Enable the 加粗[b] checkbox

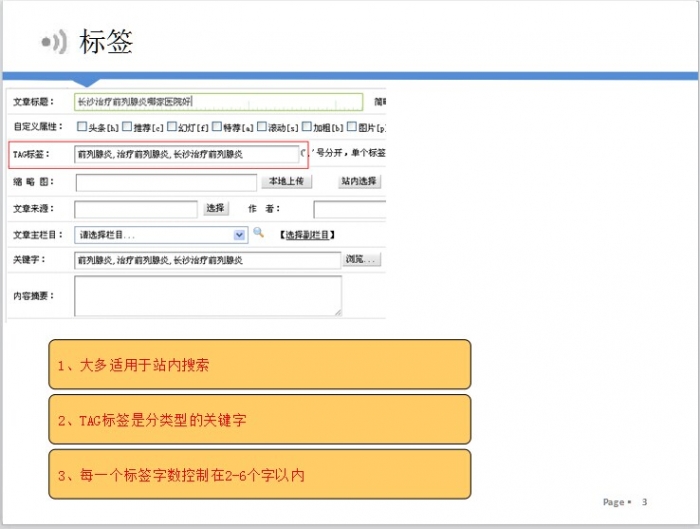306,128
